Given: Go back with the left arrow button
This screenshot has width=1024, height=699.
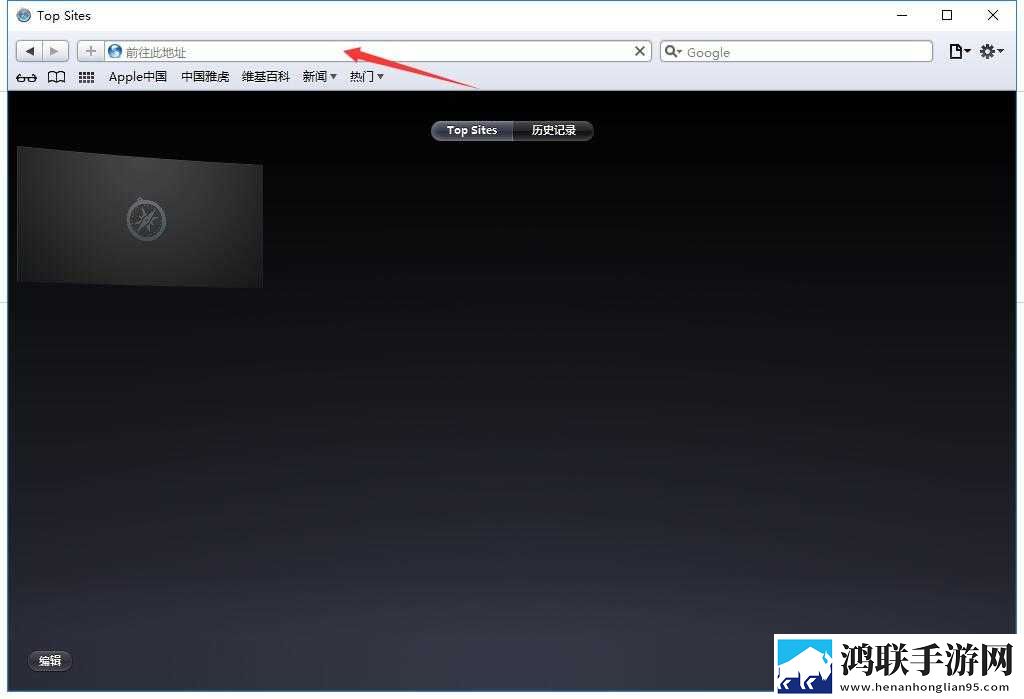Looking at the screenshot, I should (29, 51).
